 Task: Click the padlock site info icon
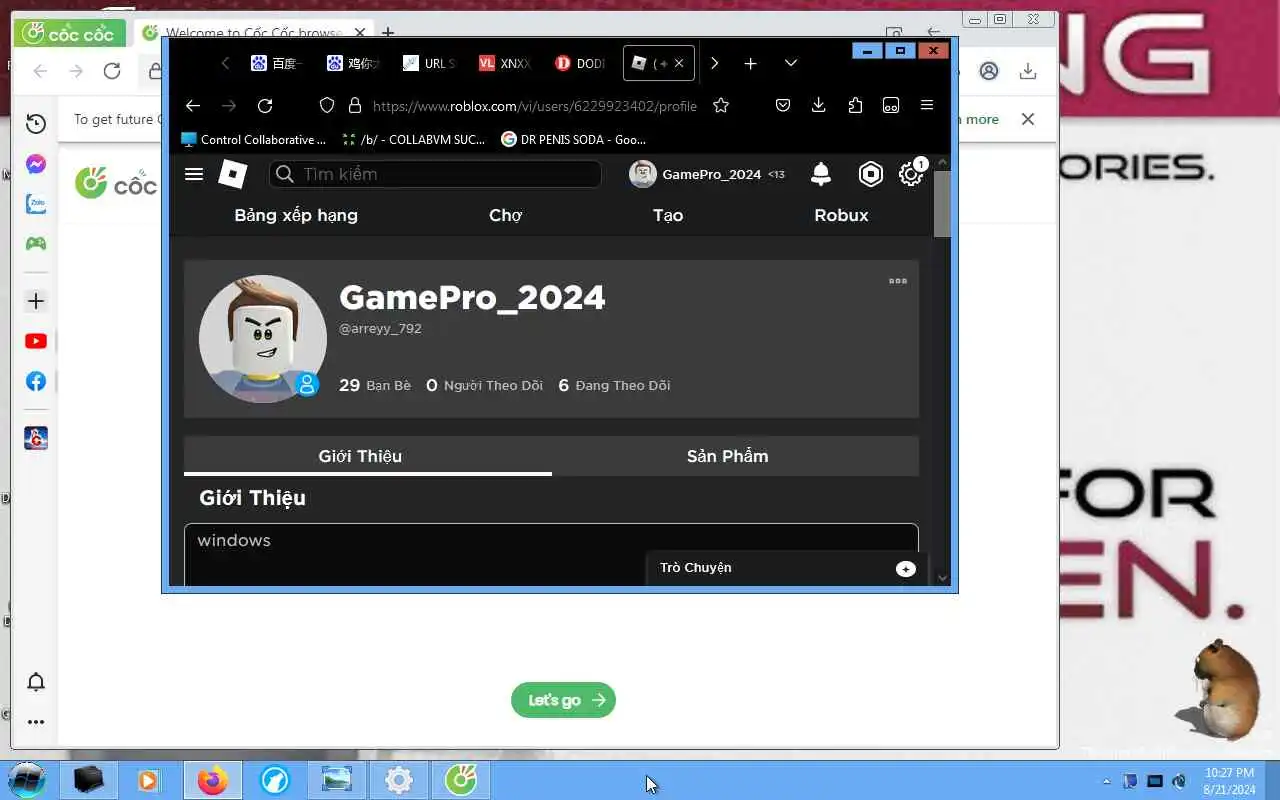point(354,106)
